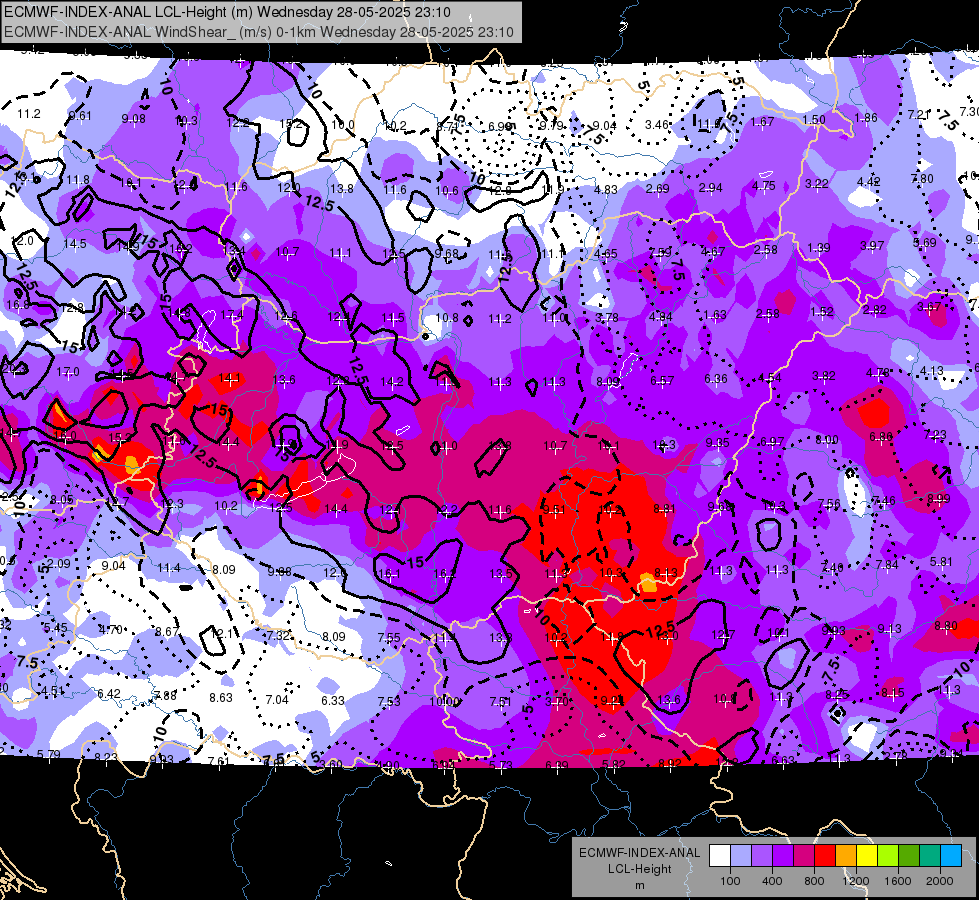This screenshot has height=900, width=979.
Task: Click the wind shear value 1.86
Action: pyautogui.click(x=865, y=117)
